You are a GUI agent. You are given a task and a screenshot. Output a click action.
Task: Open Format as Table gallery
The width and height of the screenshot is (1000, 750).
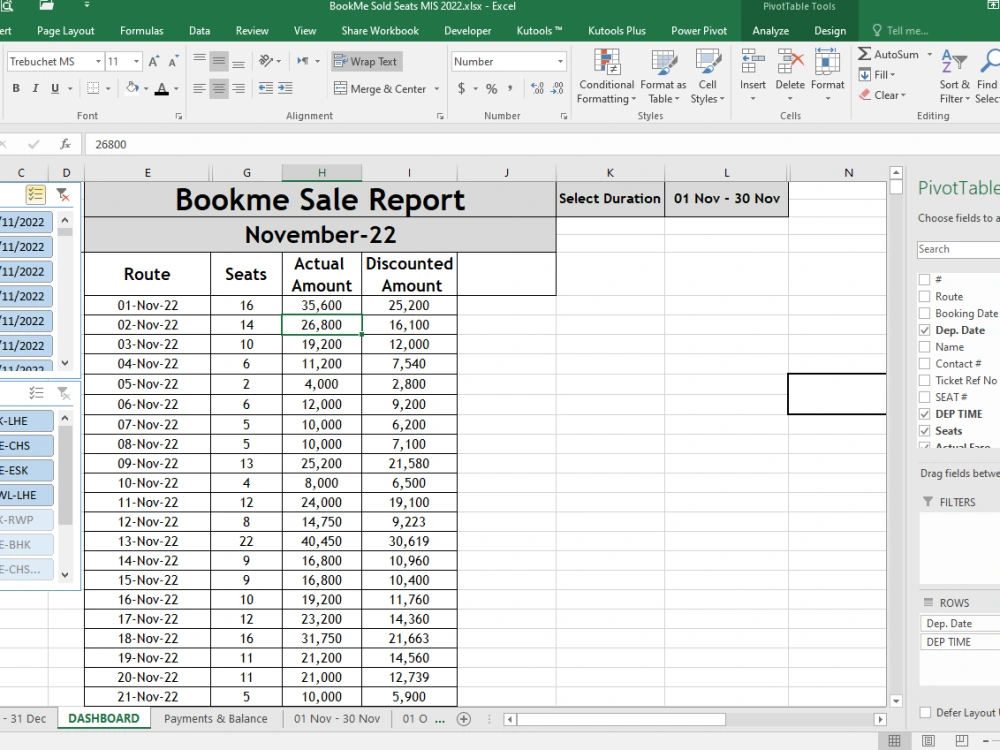tap(663, 77)
